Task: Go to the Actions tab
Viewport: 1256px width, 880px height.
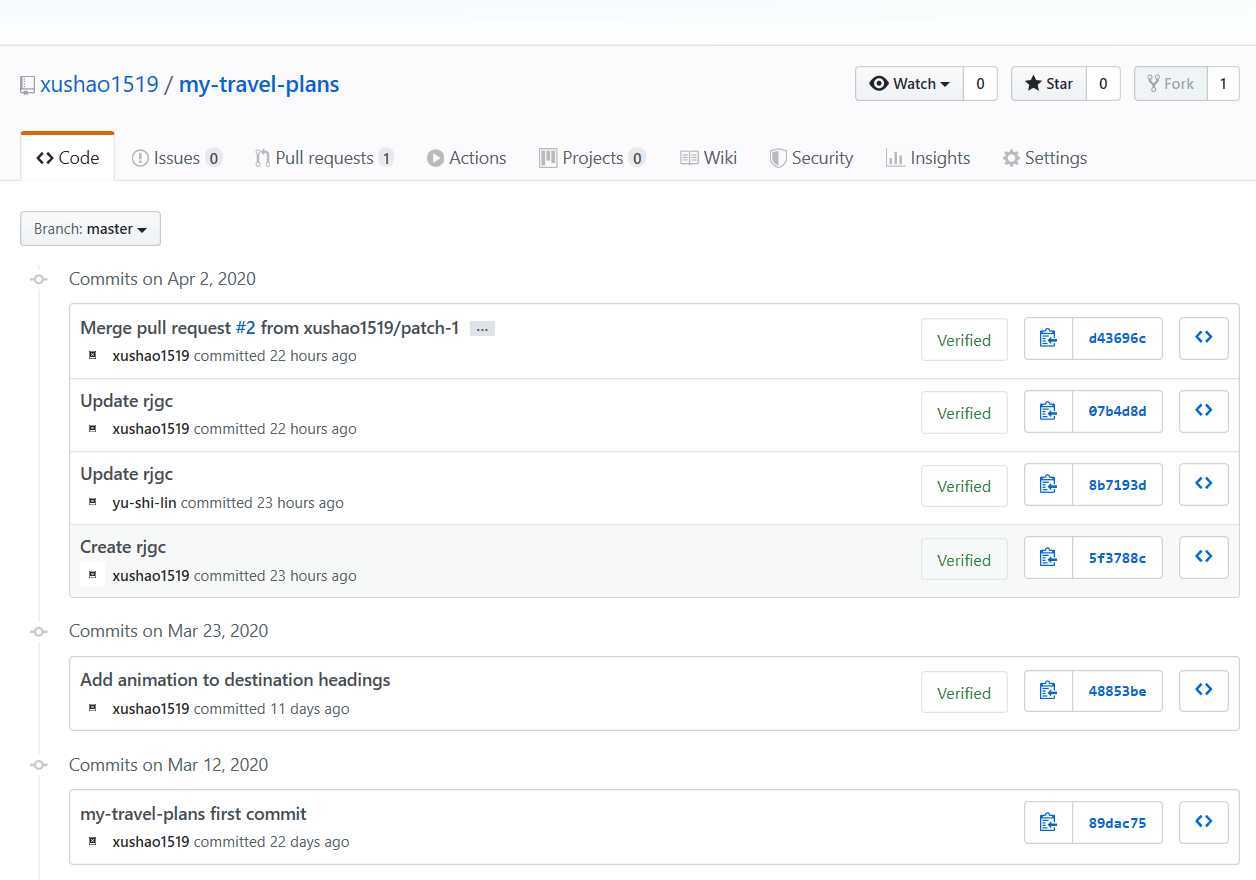Action: pyautogui.click(x=467, y=157)
